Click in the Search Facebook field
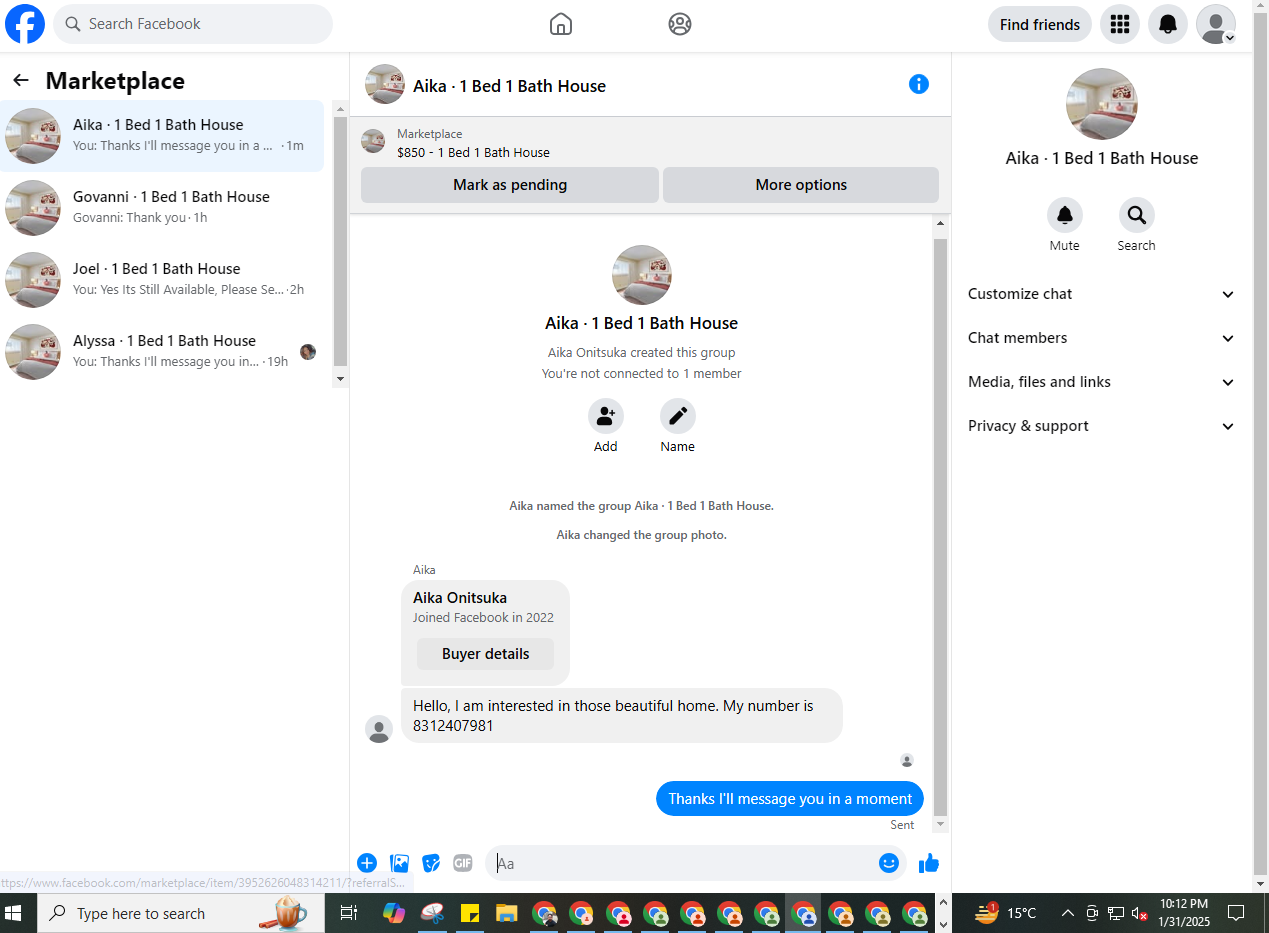The width and height of the screenshot is (1269, 933). tap(193, 24)
